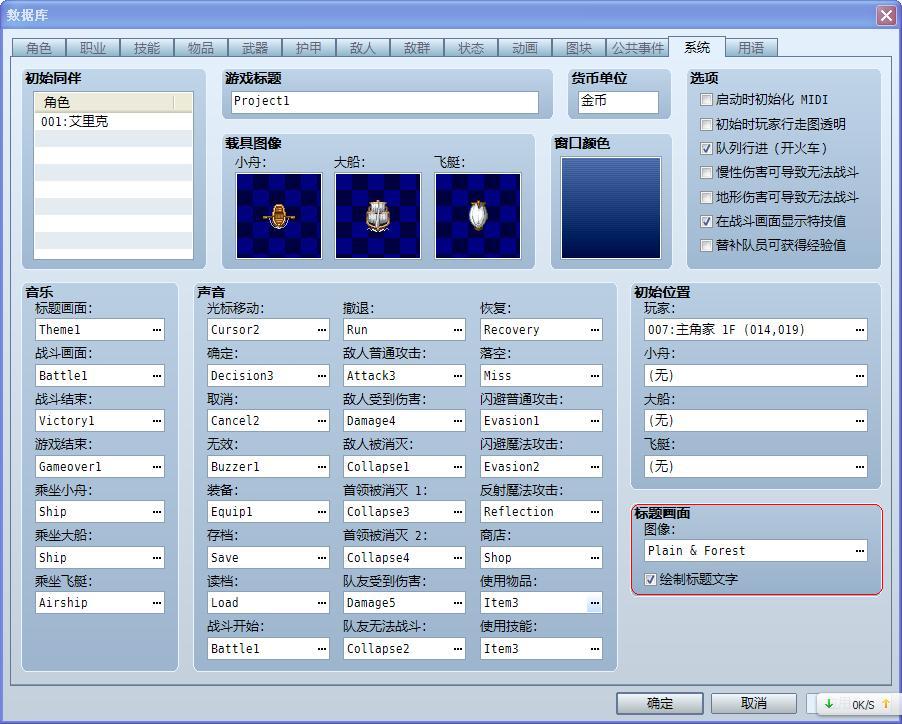Open 大船 start position ellipsis

[859, 421]
